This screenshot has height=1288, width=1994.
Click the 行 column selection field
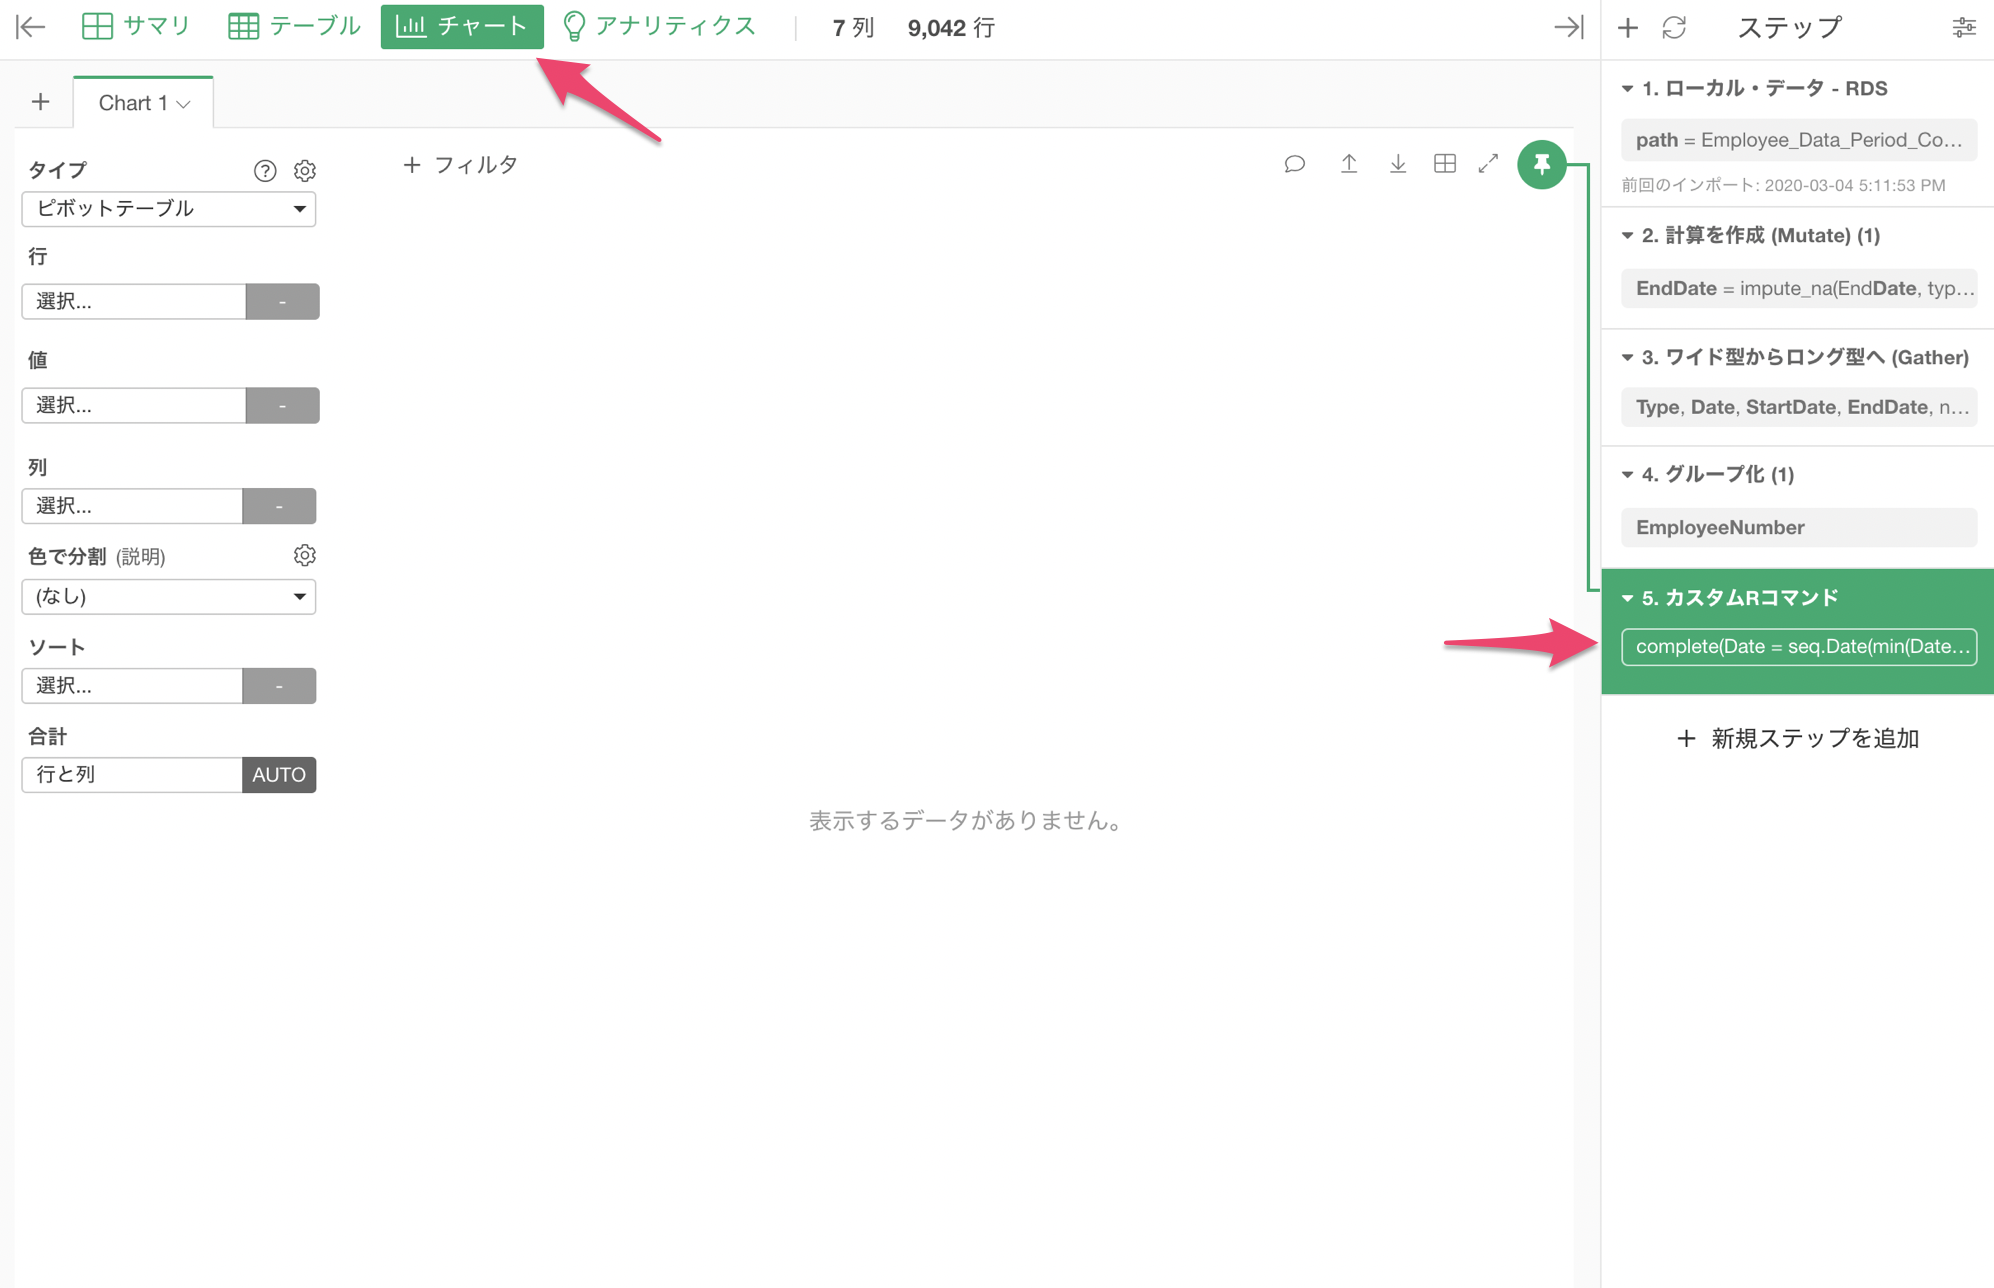pyautogui.click(x=133, y=302)
